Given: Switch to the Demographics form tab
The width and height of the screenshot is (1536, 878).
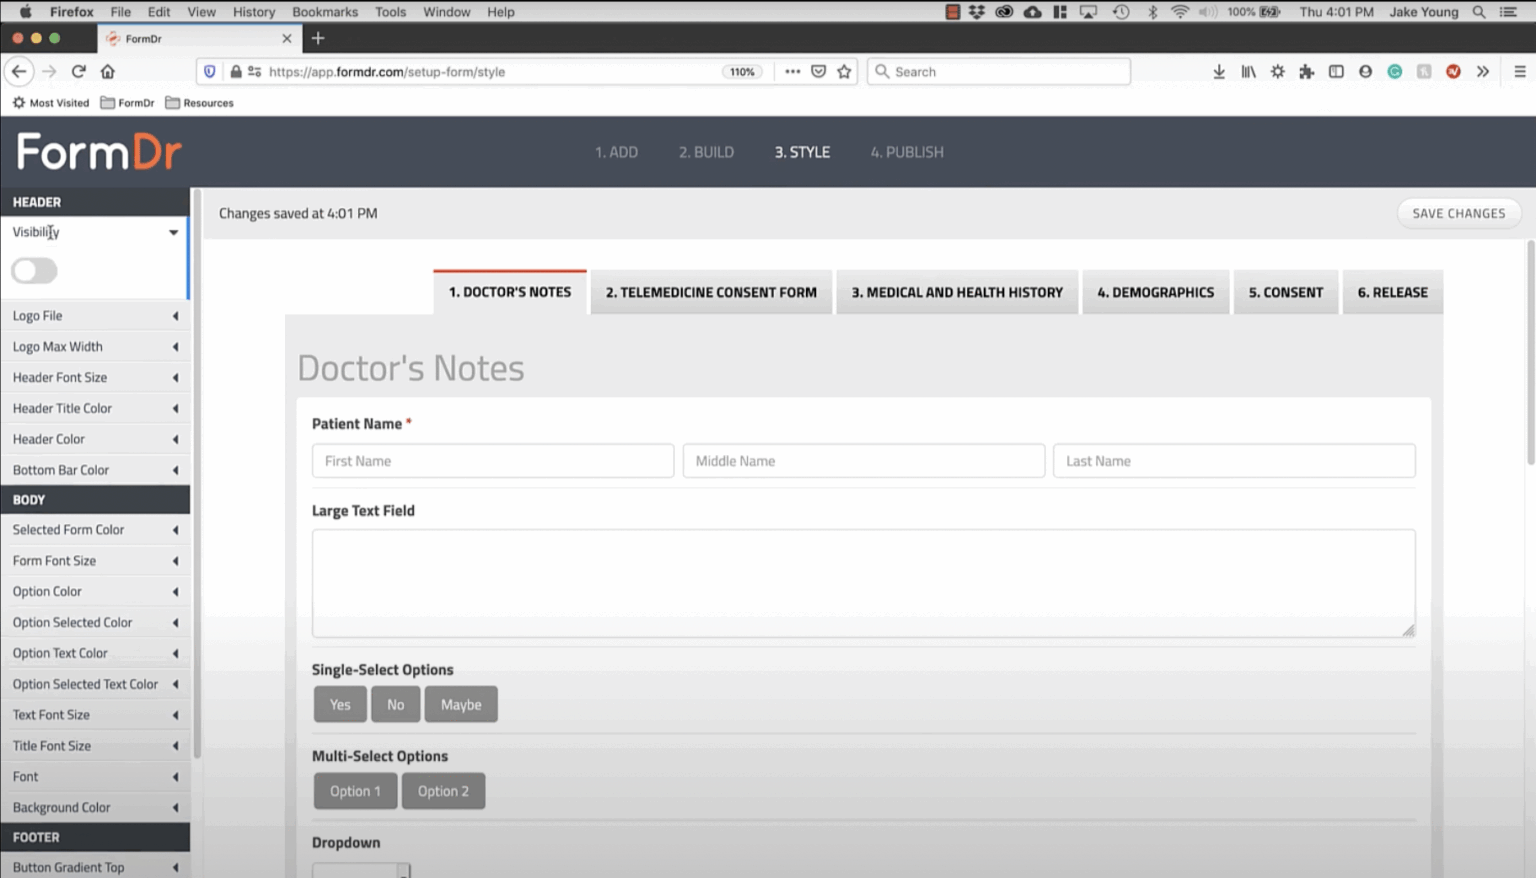Looking at the screenshot, I should pos(1155,292).
